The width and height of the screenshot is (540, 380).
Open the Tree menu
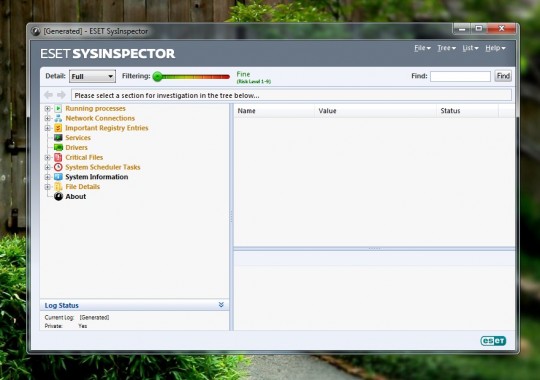(x=446, y=48)
